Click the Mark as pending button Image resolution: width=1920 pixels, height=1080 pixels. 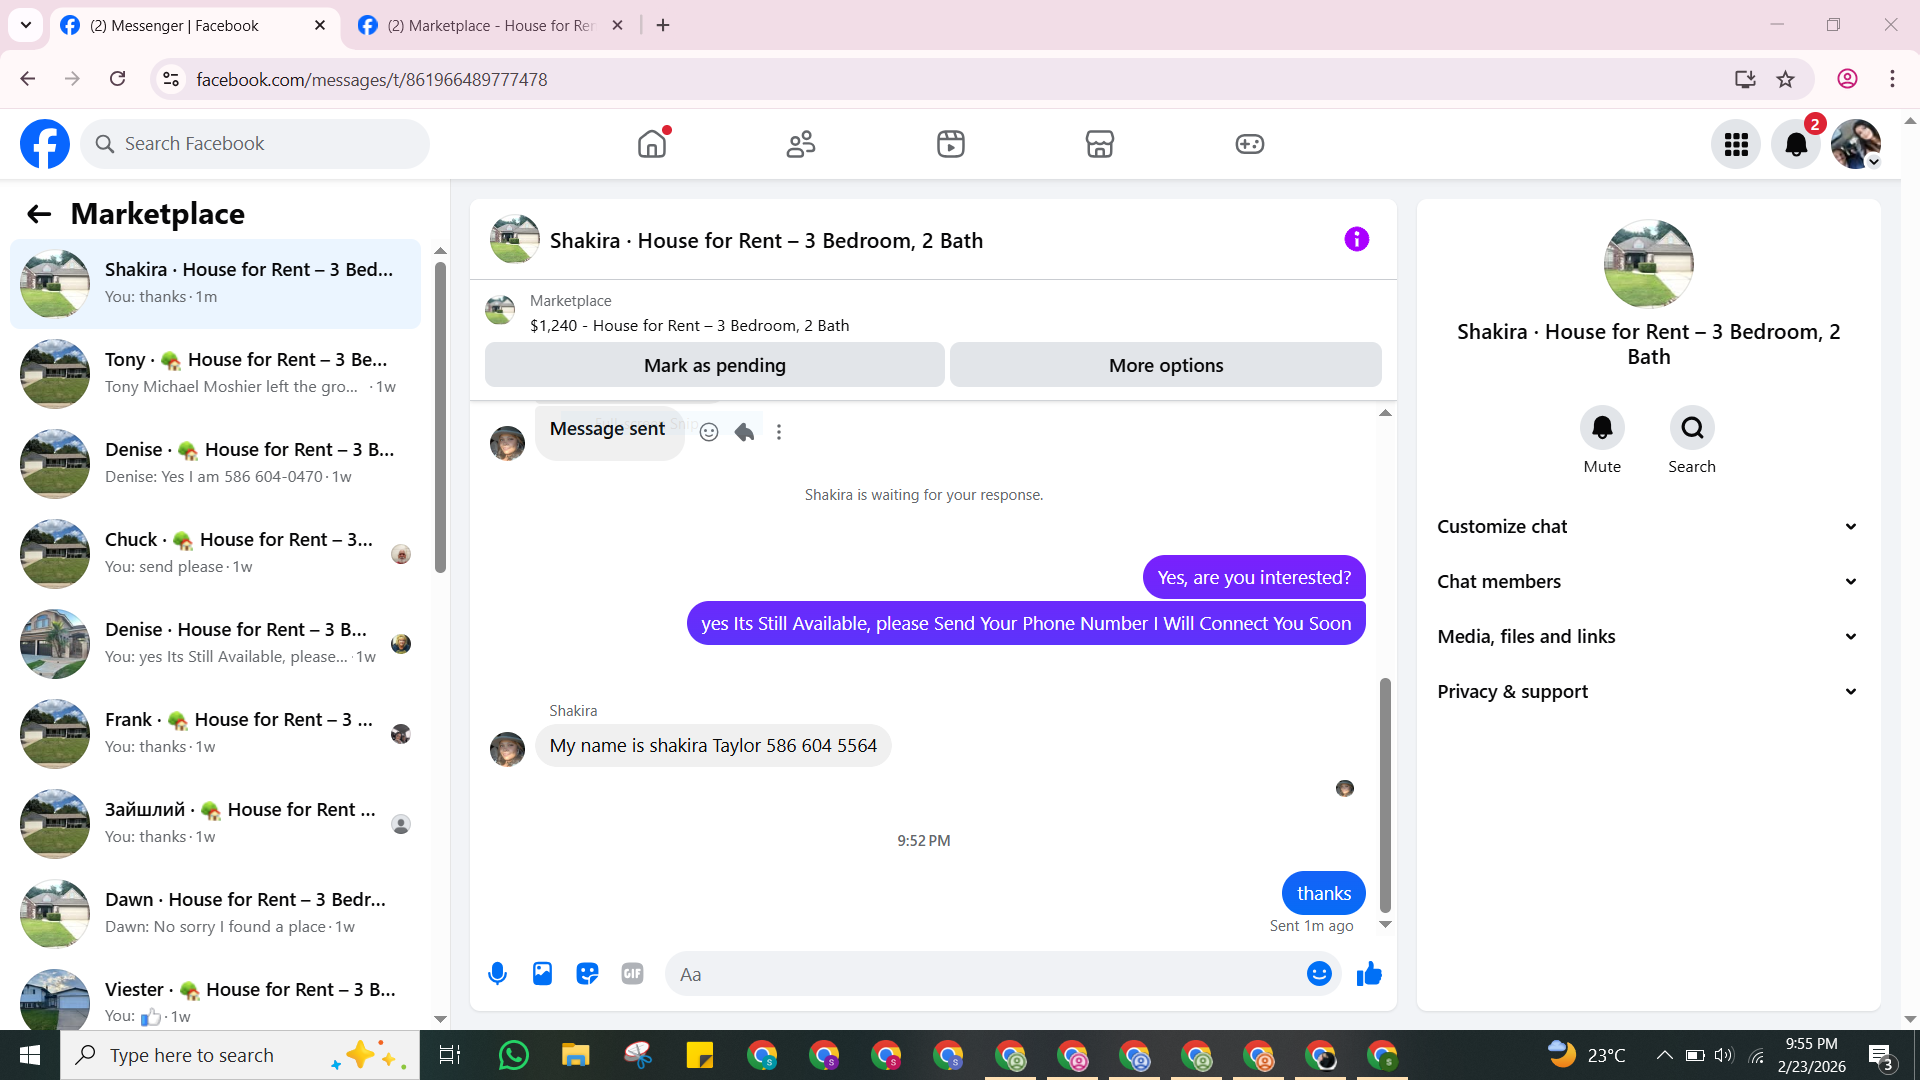tap(714, 366)
